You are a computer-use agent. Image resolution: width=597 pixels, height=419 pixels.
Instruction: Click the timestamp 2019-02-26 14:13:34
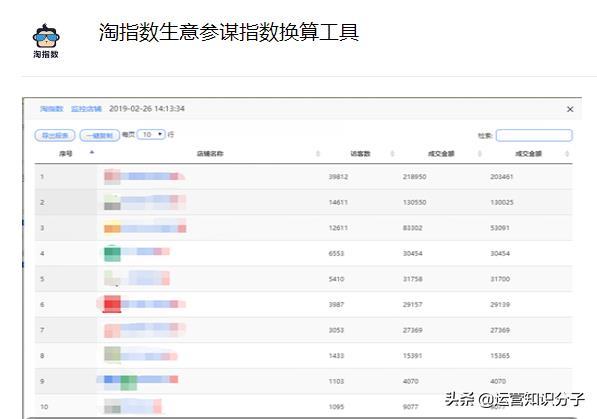(147, 109)
